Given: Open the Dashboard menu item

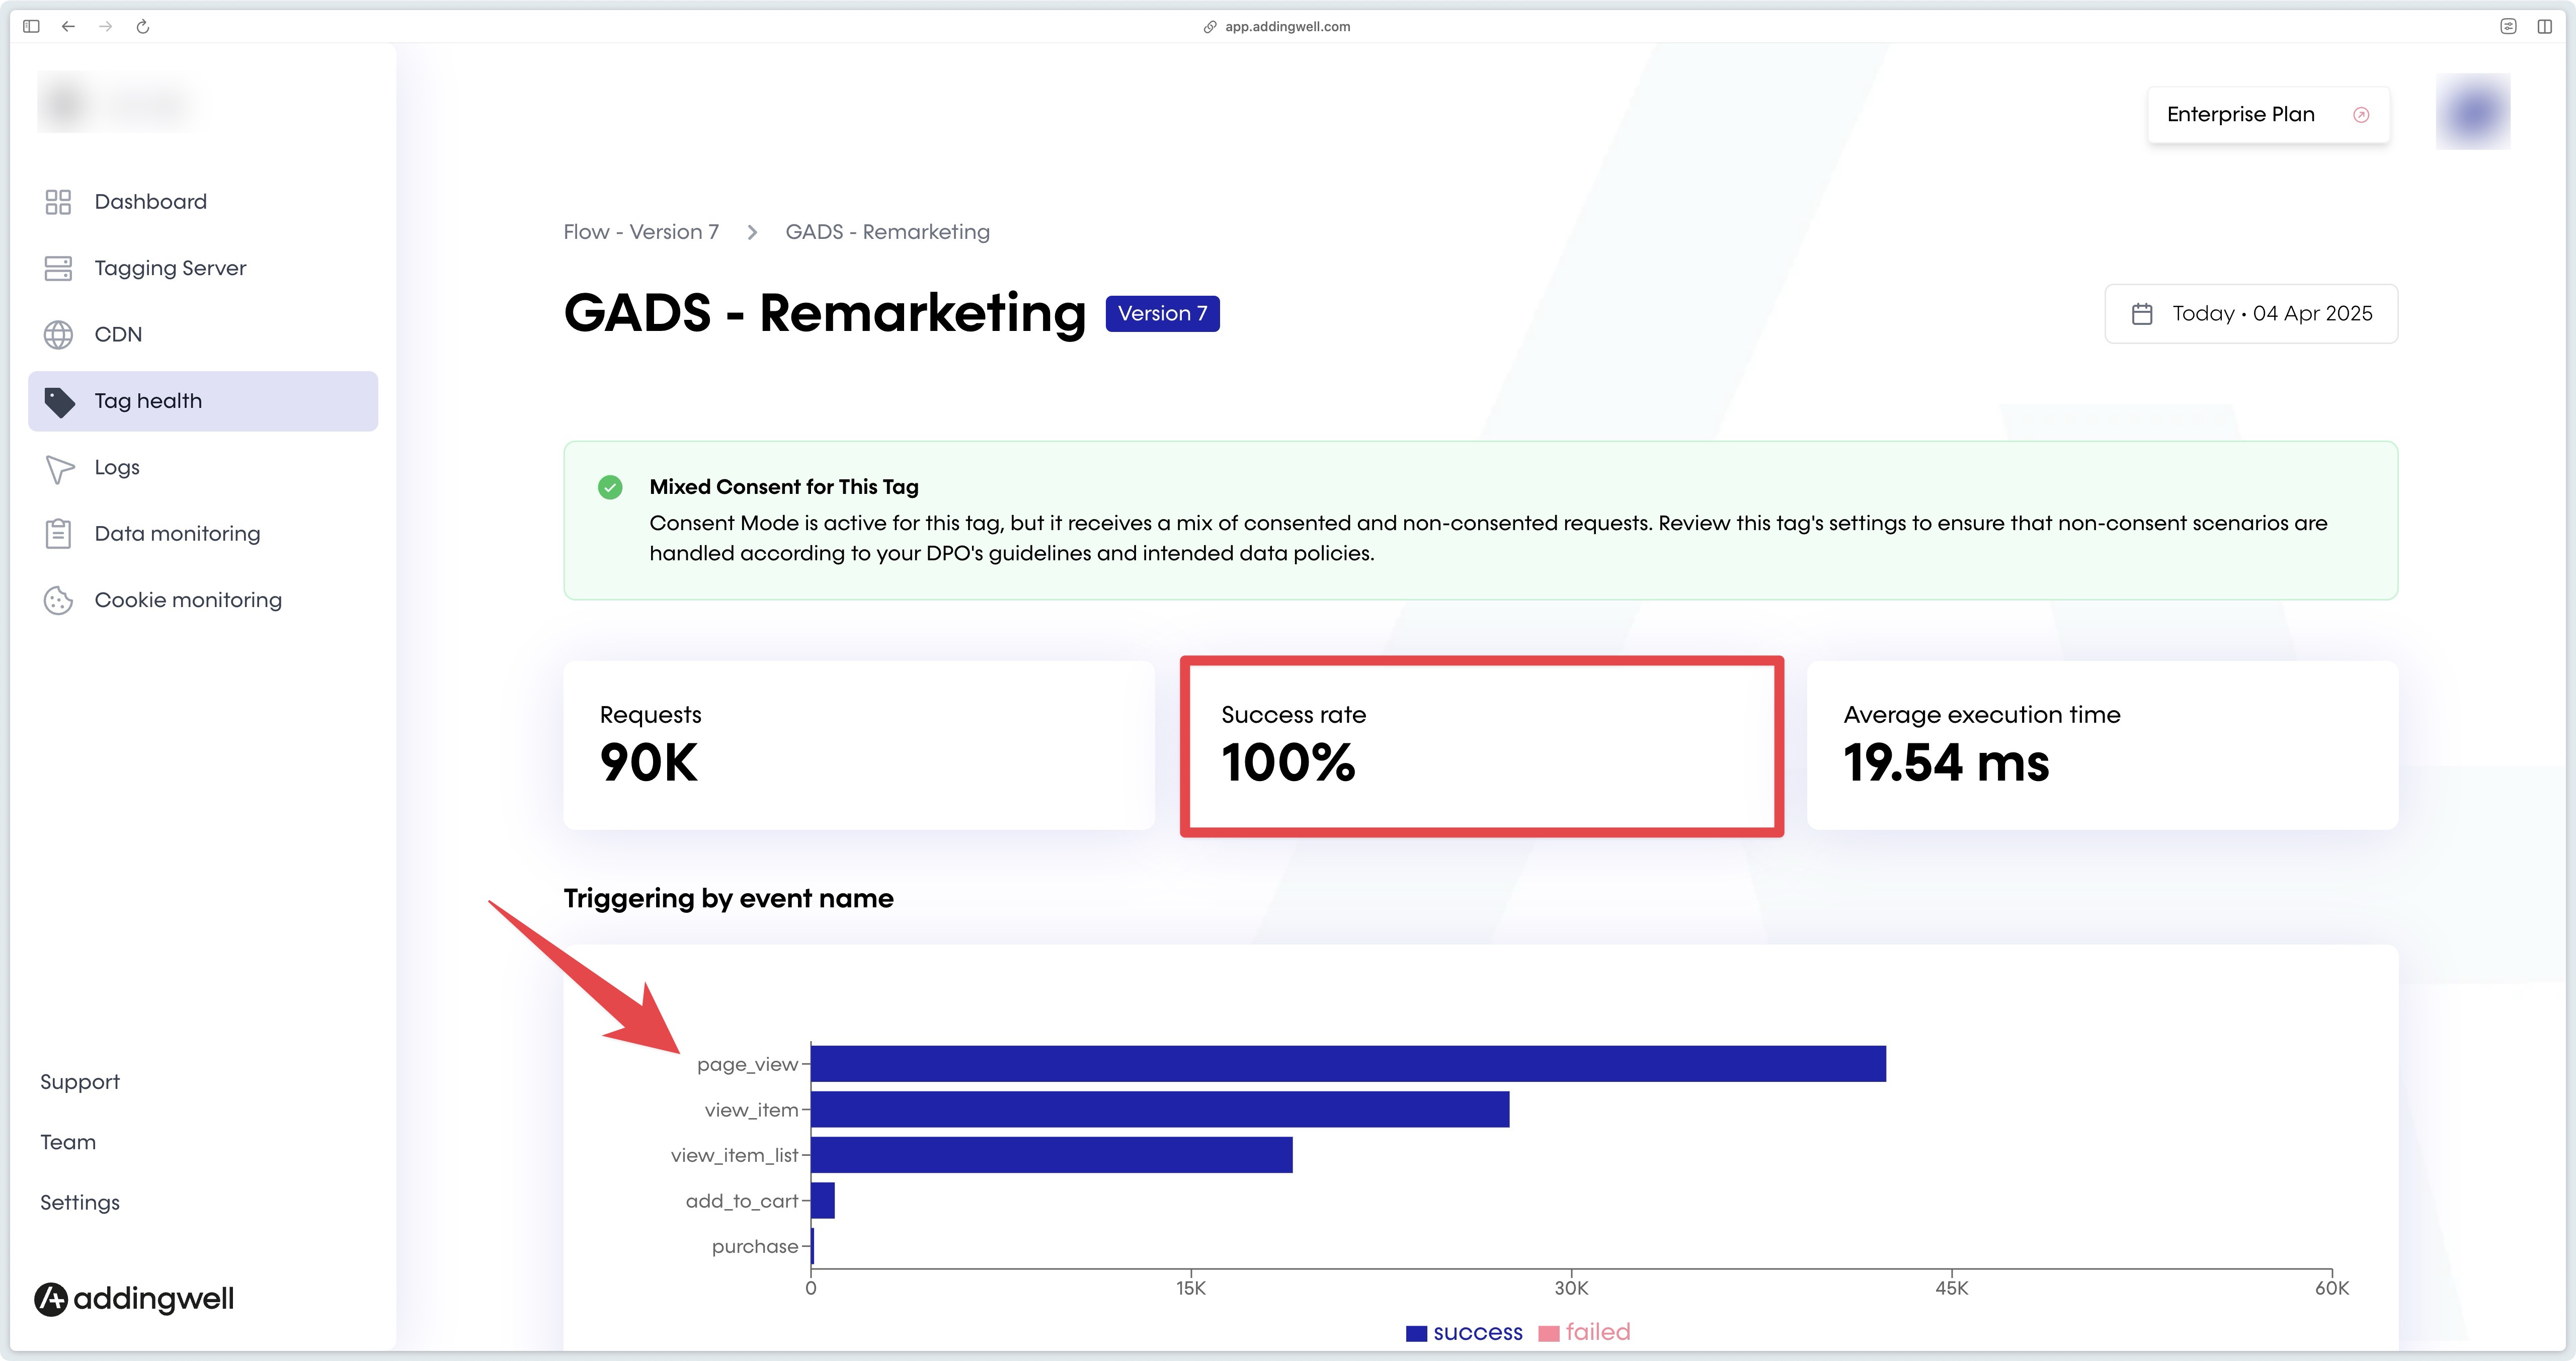Looking at the screenshot, I should pos(203,202).
